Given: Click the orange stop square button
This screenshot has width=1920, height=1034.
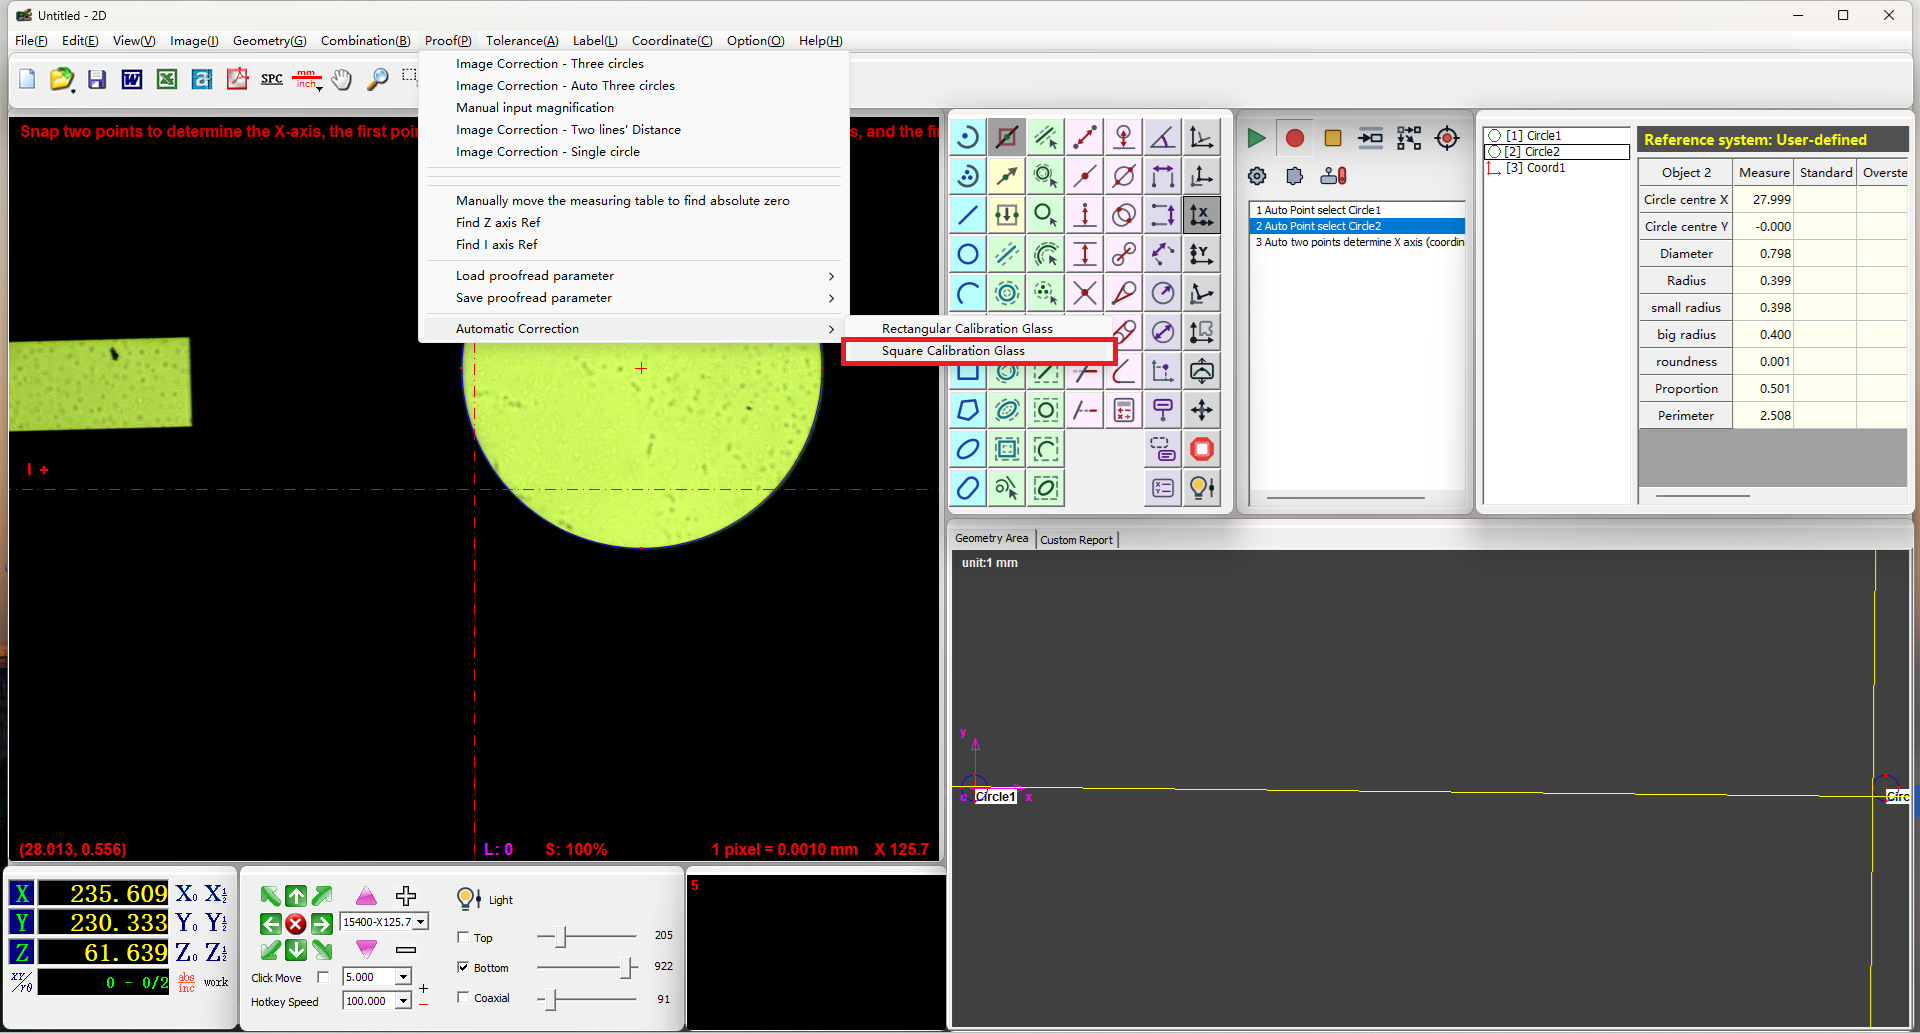Looking at the screenshot, I should [x=1332, y=138].
